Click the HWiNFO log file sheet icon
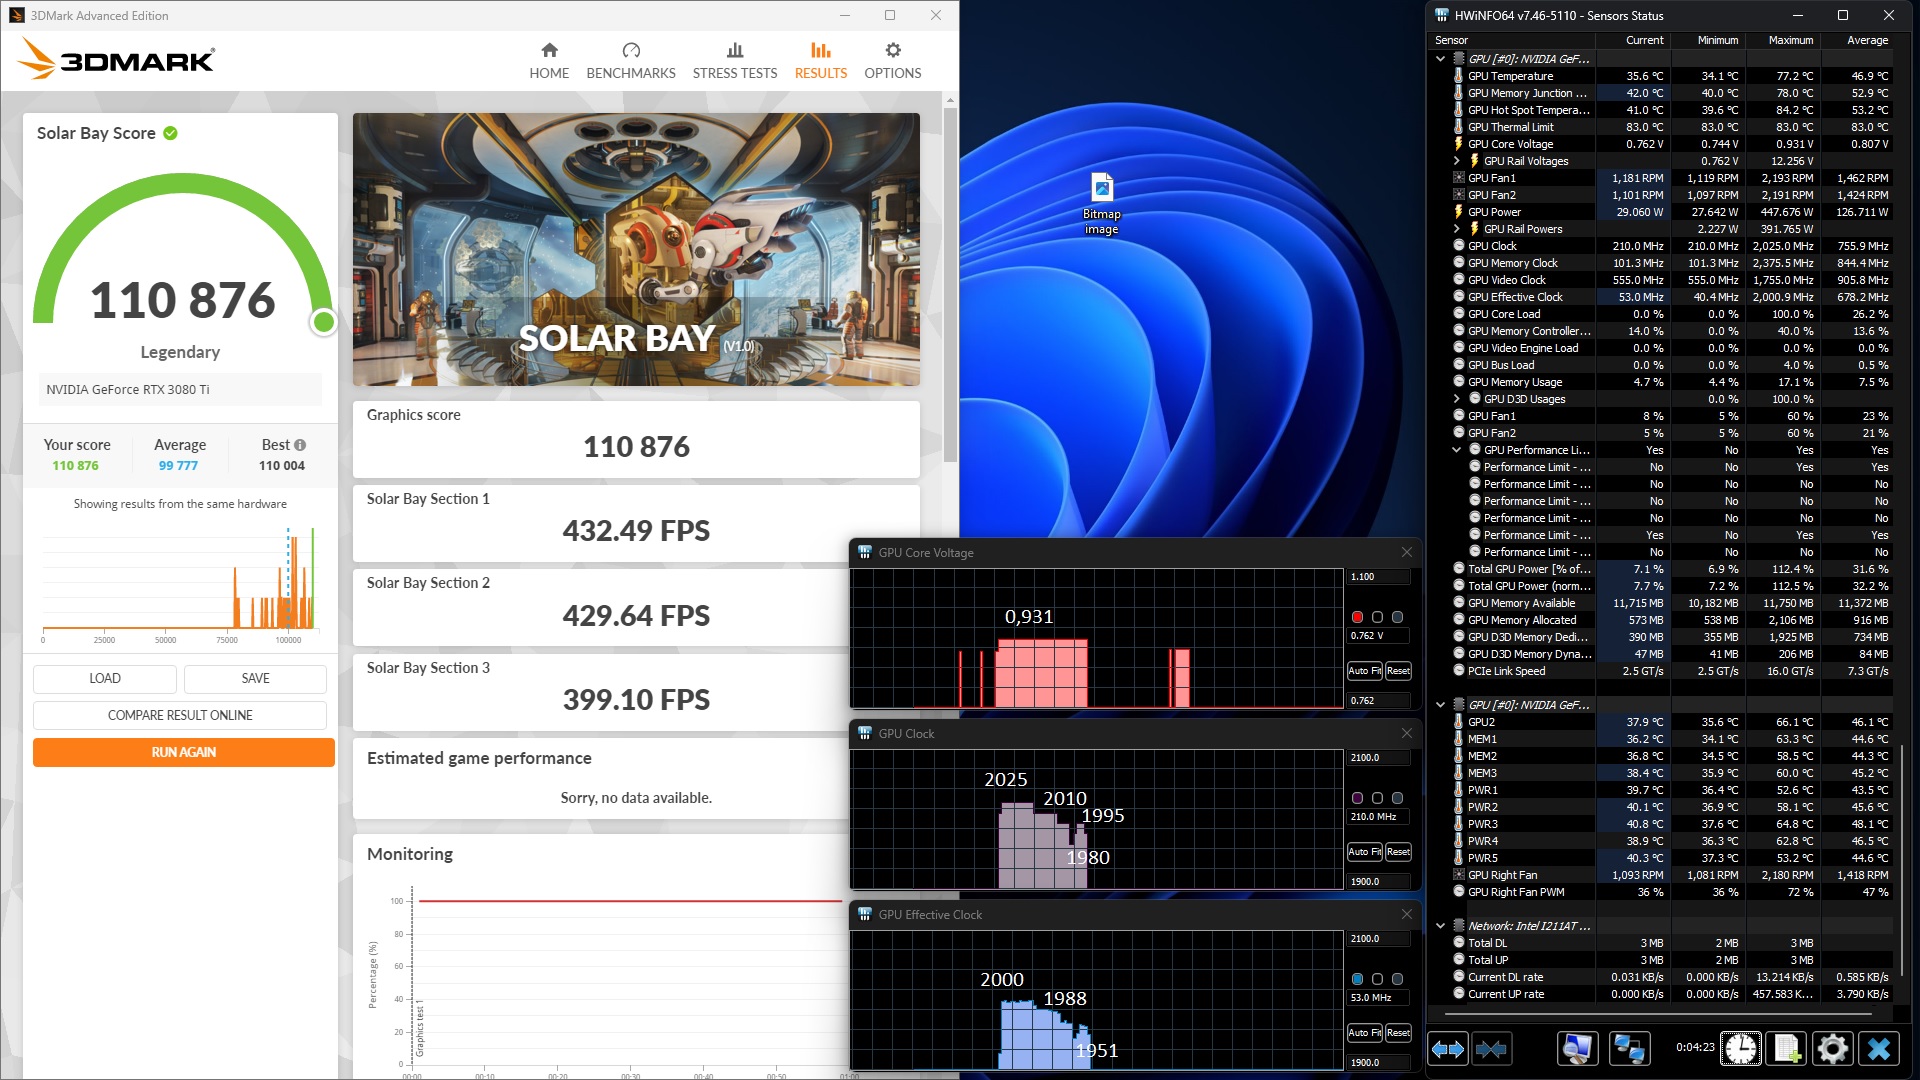 [x=1787, y=1049]
